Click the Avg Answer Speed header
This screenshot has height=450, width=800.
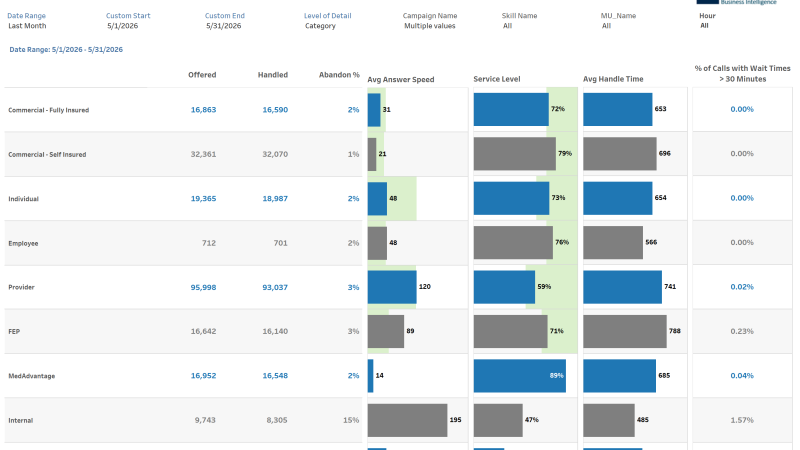coord(401,79)
